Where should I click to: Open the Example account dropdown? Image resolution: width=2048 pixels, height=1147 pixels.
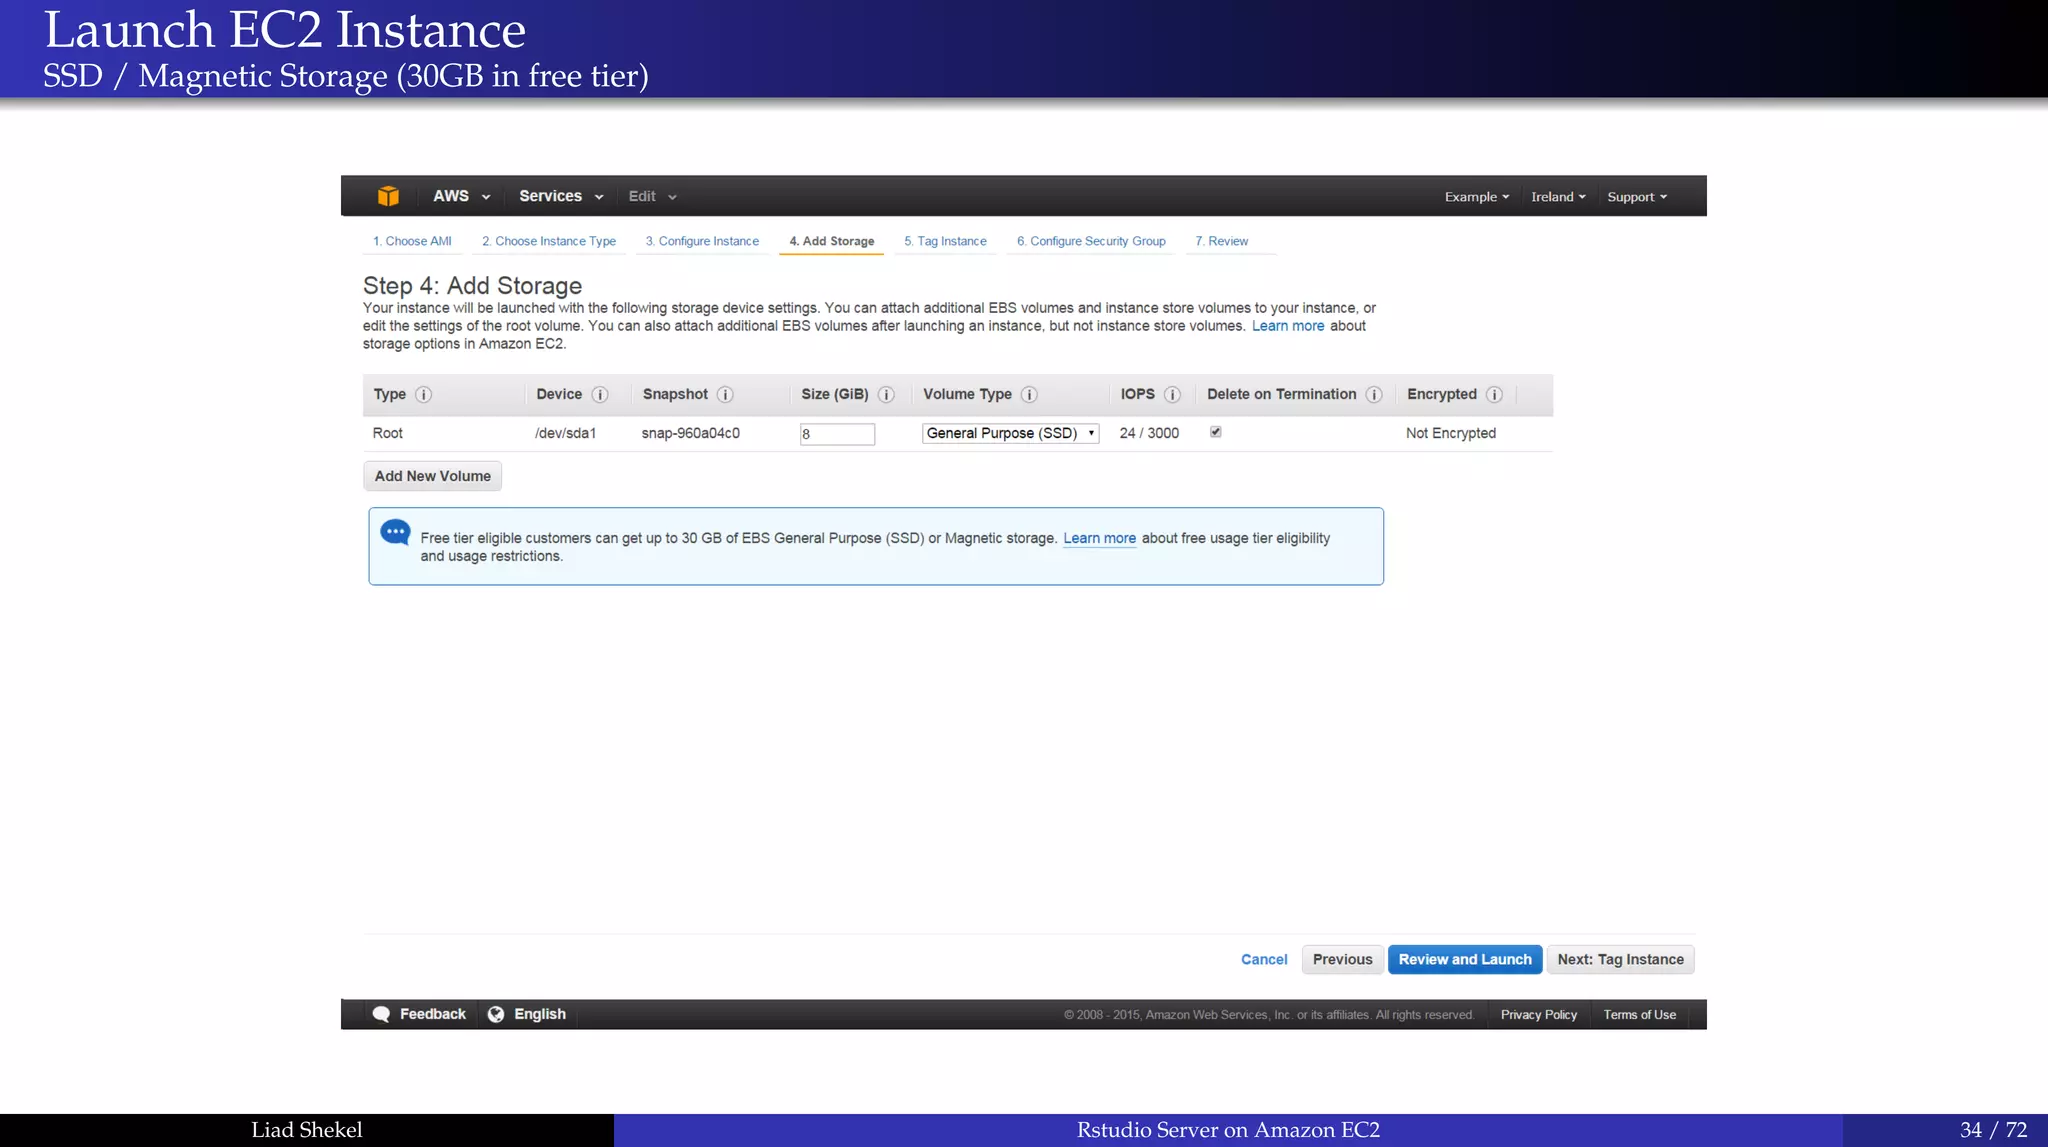[x=1477, y=197]
